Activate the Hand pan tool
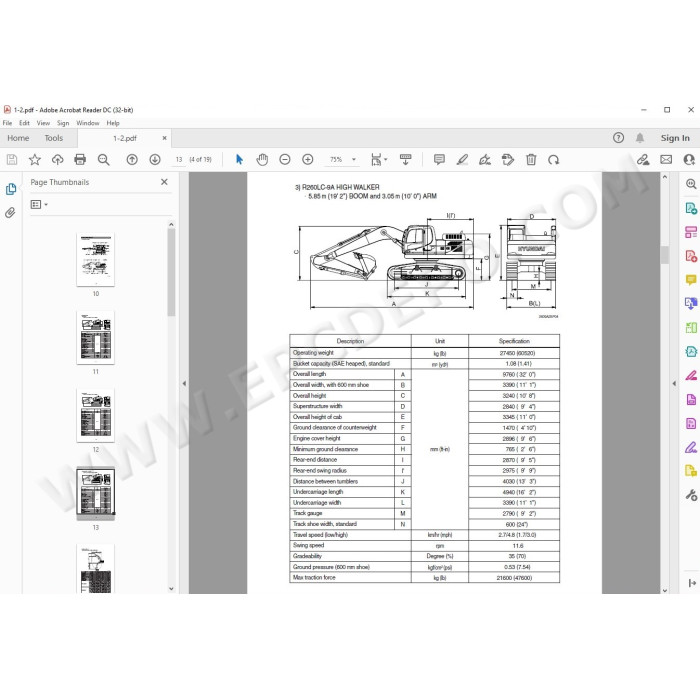 click(x=262, y=159)
